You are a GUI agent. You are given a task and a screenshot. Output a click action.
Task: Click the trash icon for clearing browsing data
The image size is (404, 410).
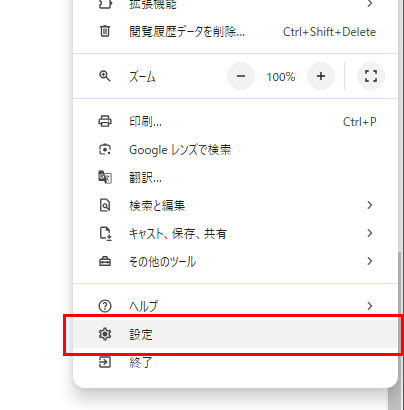(105, 32)
